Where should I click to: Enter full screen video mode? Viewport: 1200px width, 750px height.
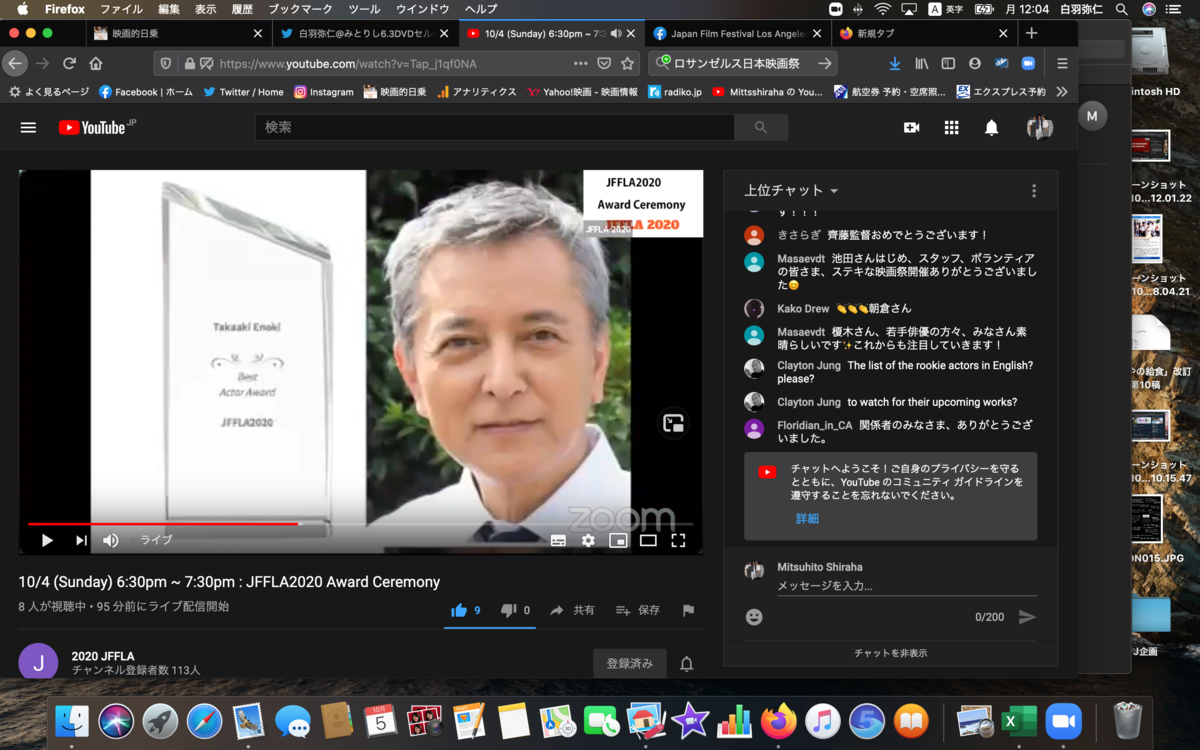(x=678, y=541)
